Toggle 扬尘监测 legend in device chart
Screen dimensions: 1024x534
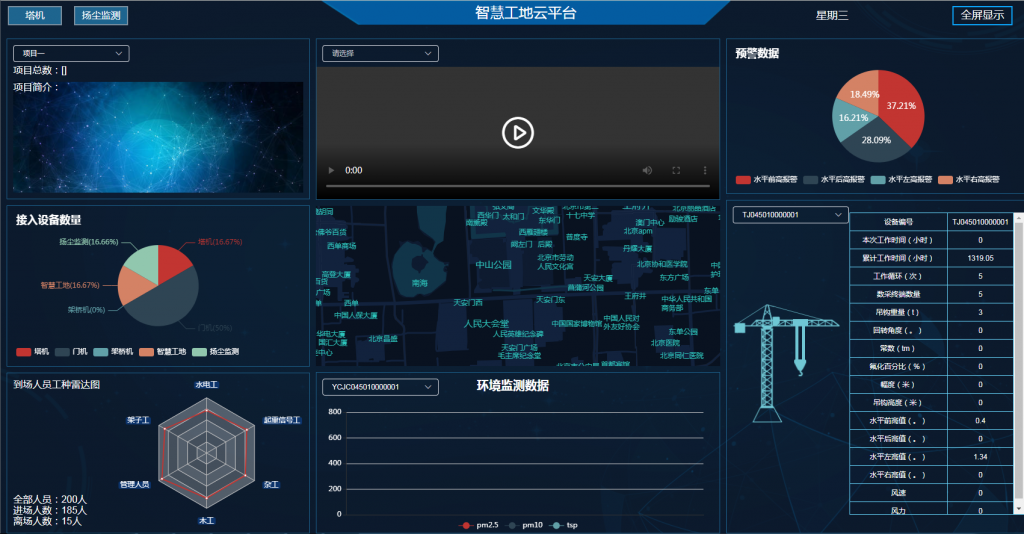[x=216, y=352]
